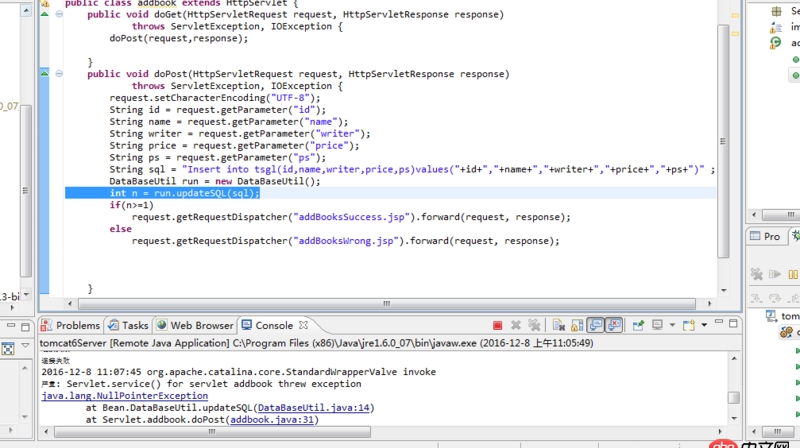Click the console tomcat6Server process description text
This screenshot has width=800, height=448.
click(x=316, y=343)
